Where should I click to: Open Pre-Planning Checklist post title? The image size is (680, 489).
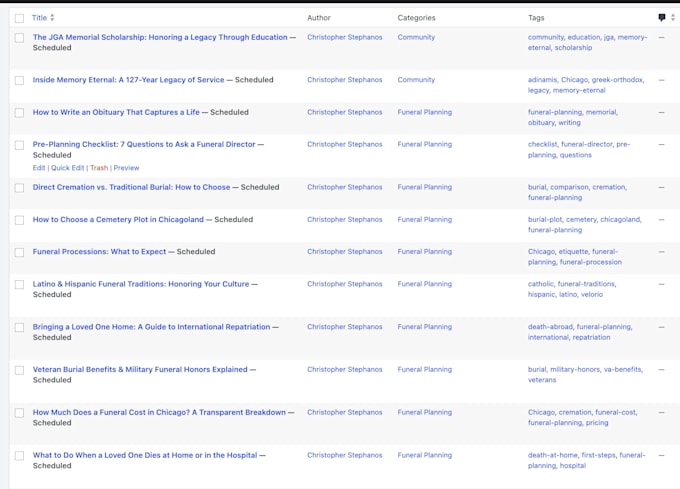[144, 144]
